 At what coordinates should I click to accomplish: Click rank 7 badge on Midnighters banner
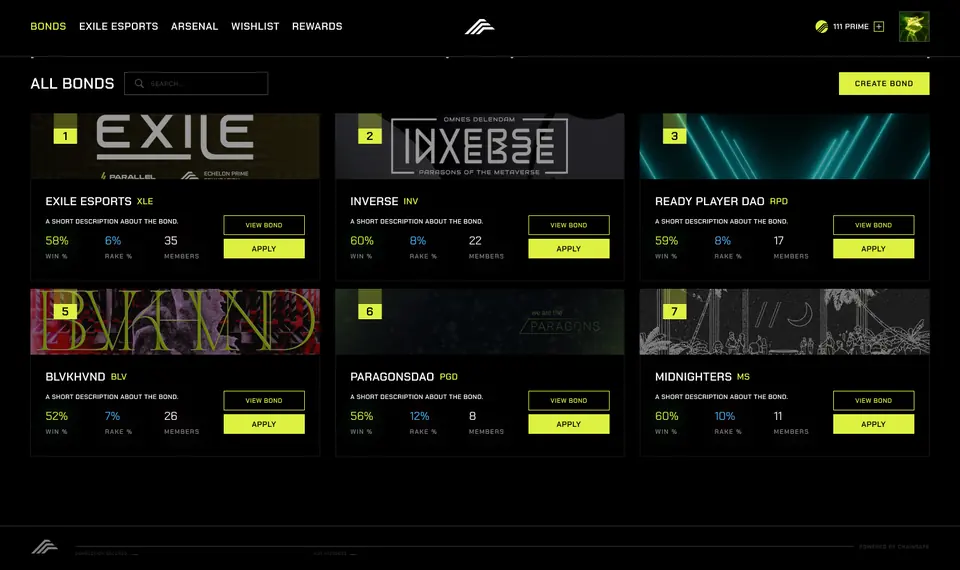[x=674, y=311]
